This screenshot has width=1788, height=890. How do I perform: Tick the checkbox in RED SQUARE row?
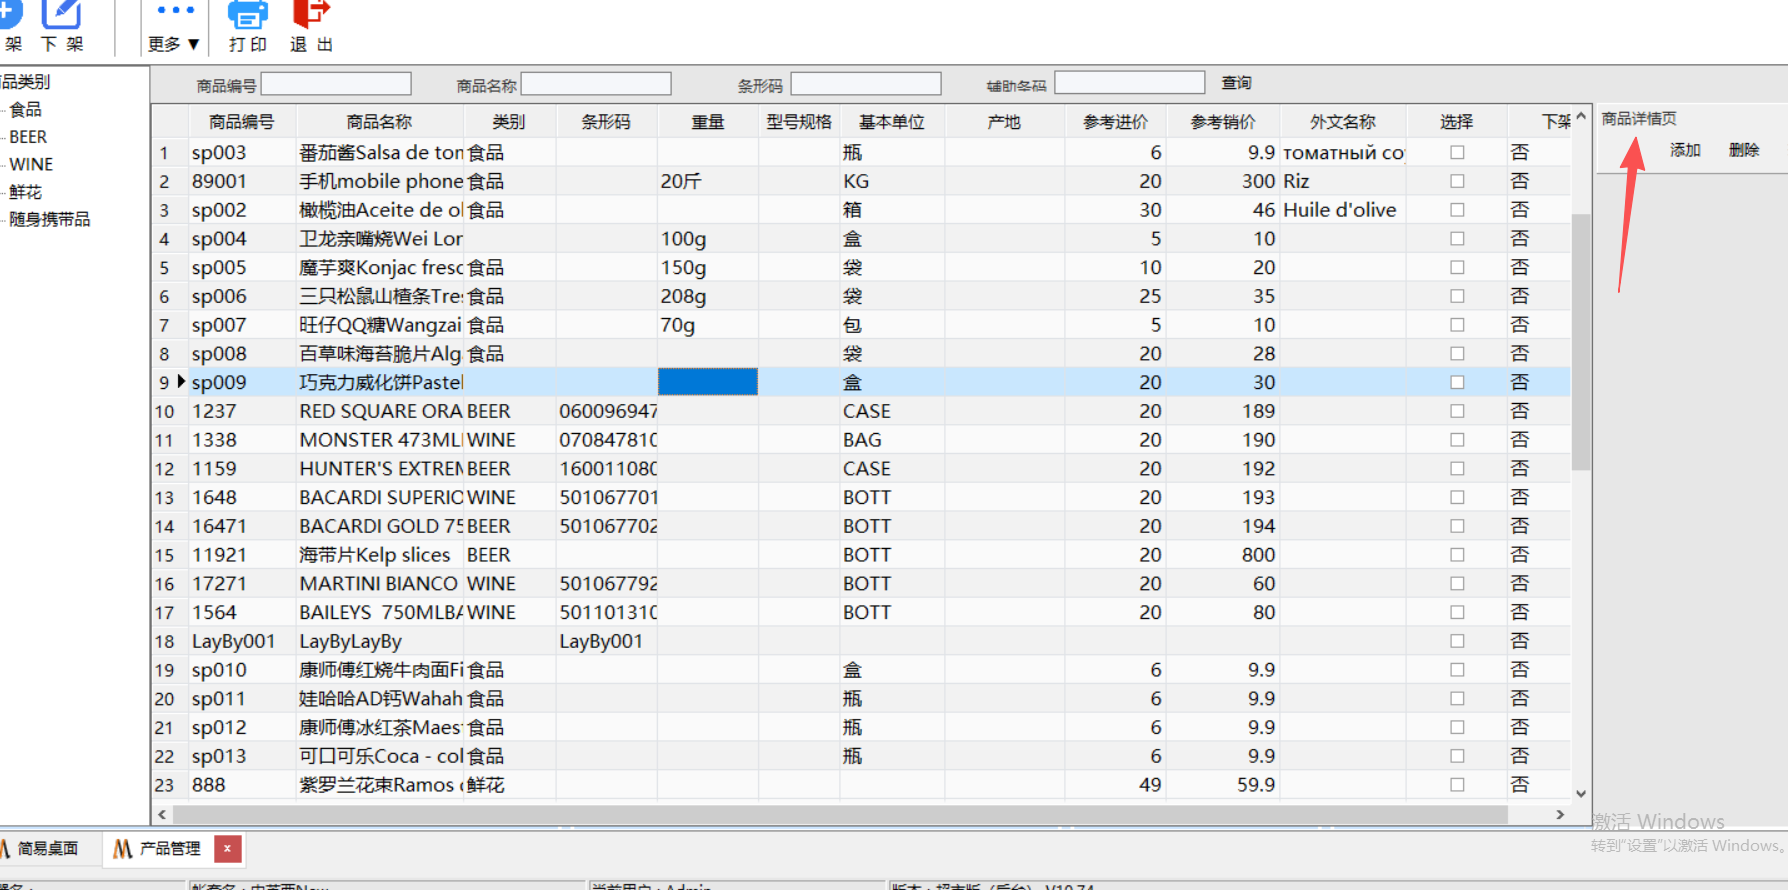pyautogui.click(x=1457, y=411)
